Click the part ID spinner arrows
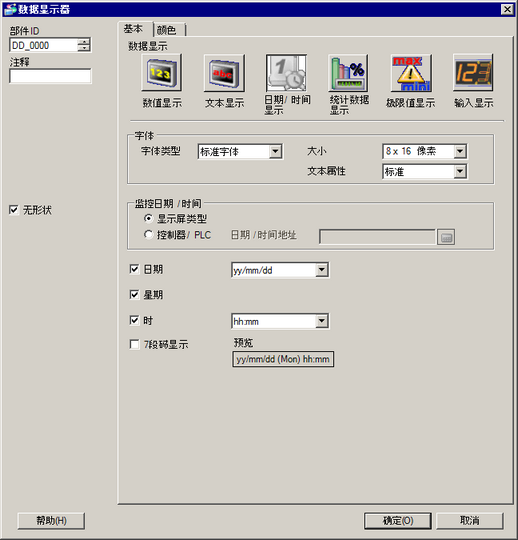Image resolution: width=518 pixels, height=540 pixels. (84, 45)
